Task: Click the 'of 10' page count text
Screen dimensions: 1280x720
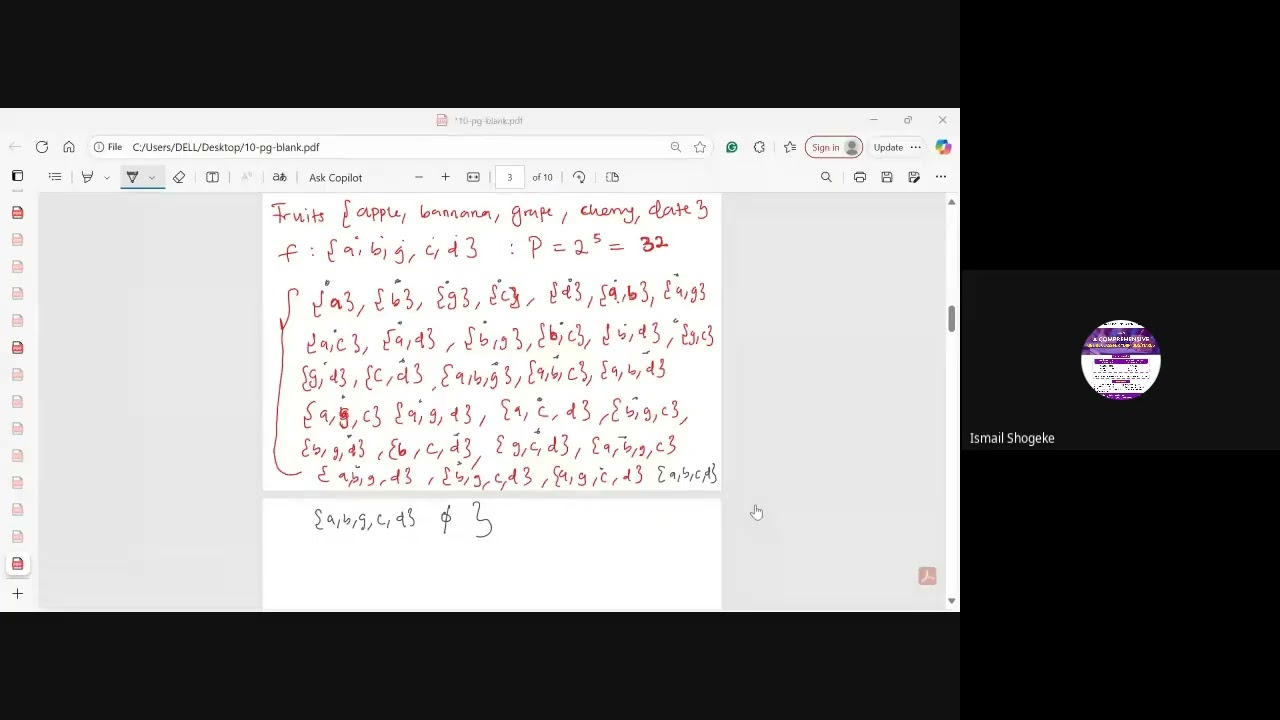Action: click(x=542, y=177)
